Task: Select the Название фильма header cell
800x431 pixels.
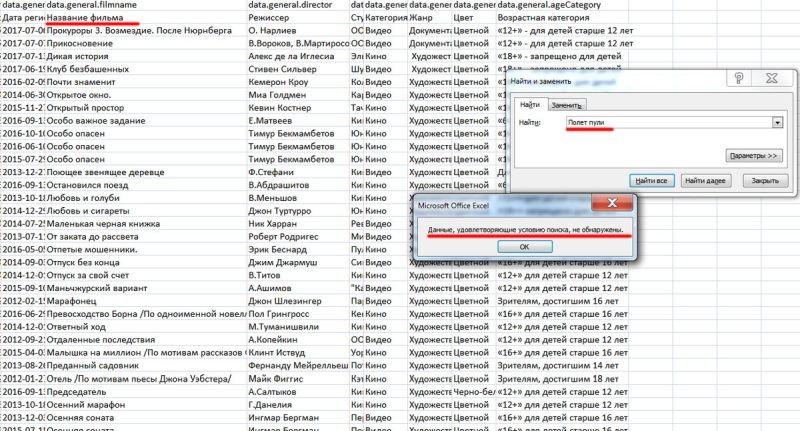Action: 93,18
